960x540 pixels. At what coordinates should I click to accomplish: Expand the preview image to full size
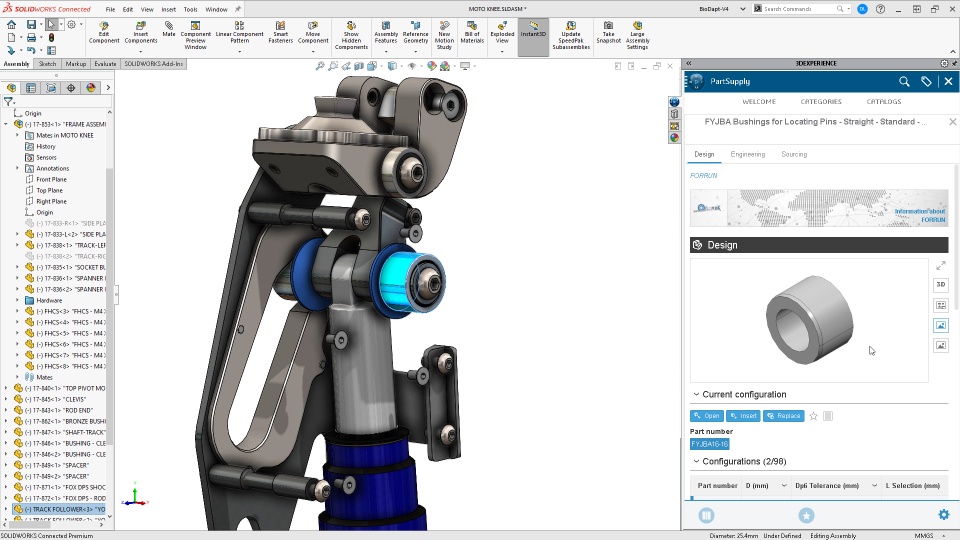(941, 265)
